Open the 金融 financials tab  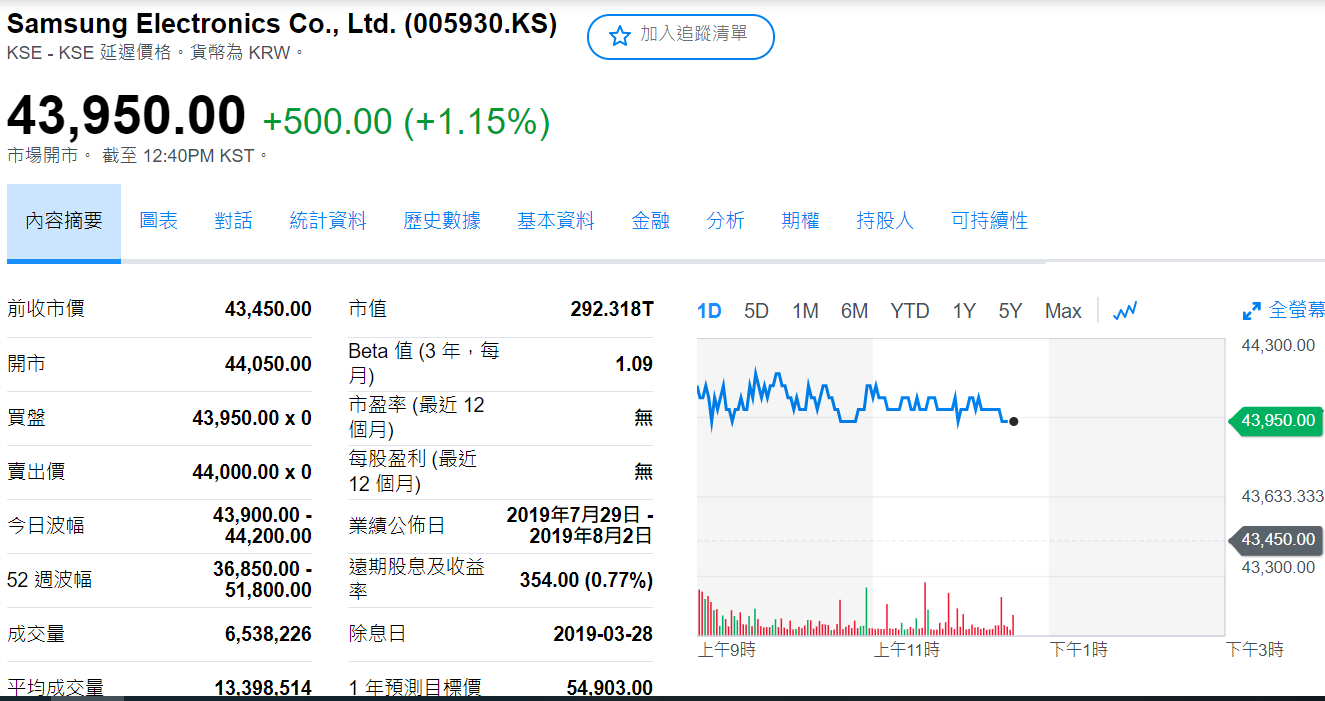(650, 221)
